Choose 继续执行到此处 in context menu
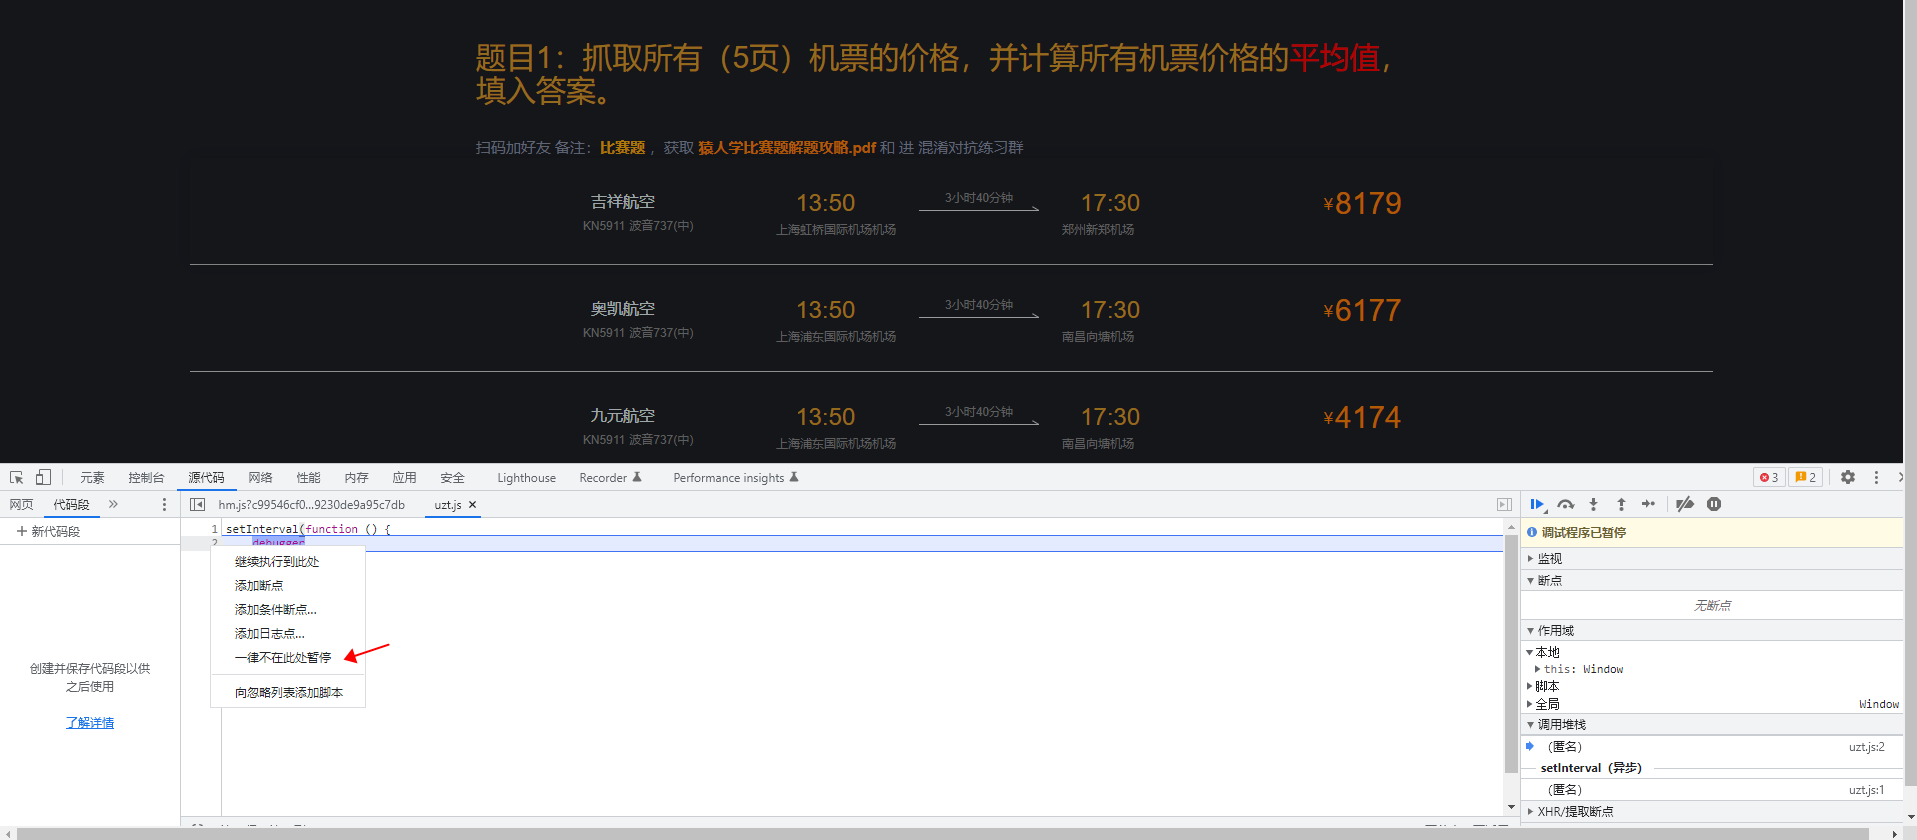1917x840 pixels. (x=288, y=562)
